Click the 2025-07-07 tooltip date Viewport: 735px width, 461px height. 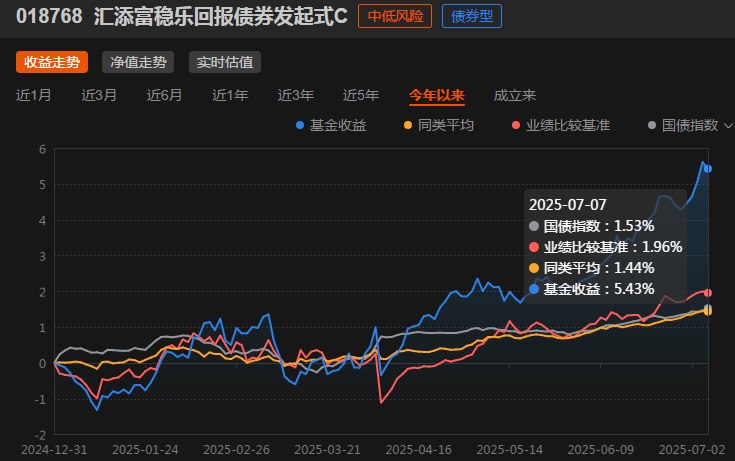click(568, 205)
